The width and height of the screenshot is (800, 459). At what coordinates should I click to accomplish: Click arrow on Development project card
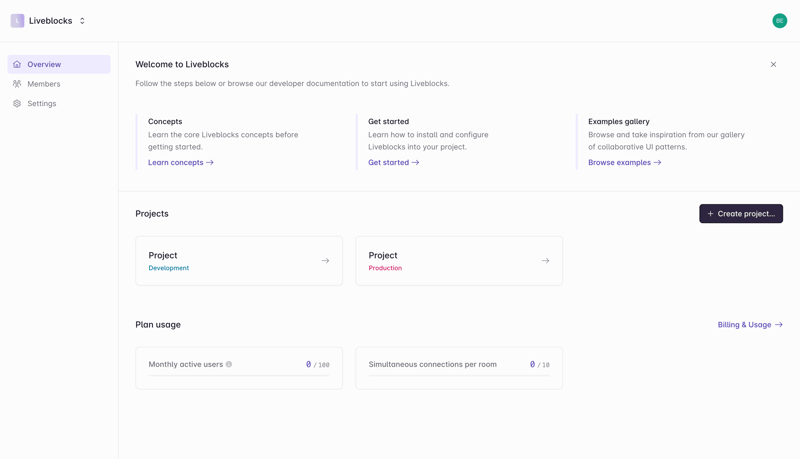[325, 261]
